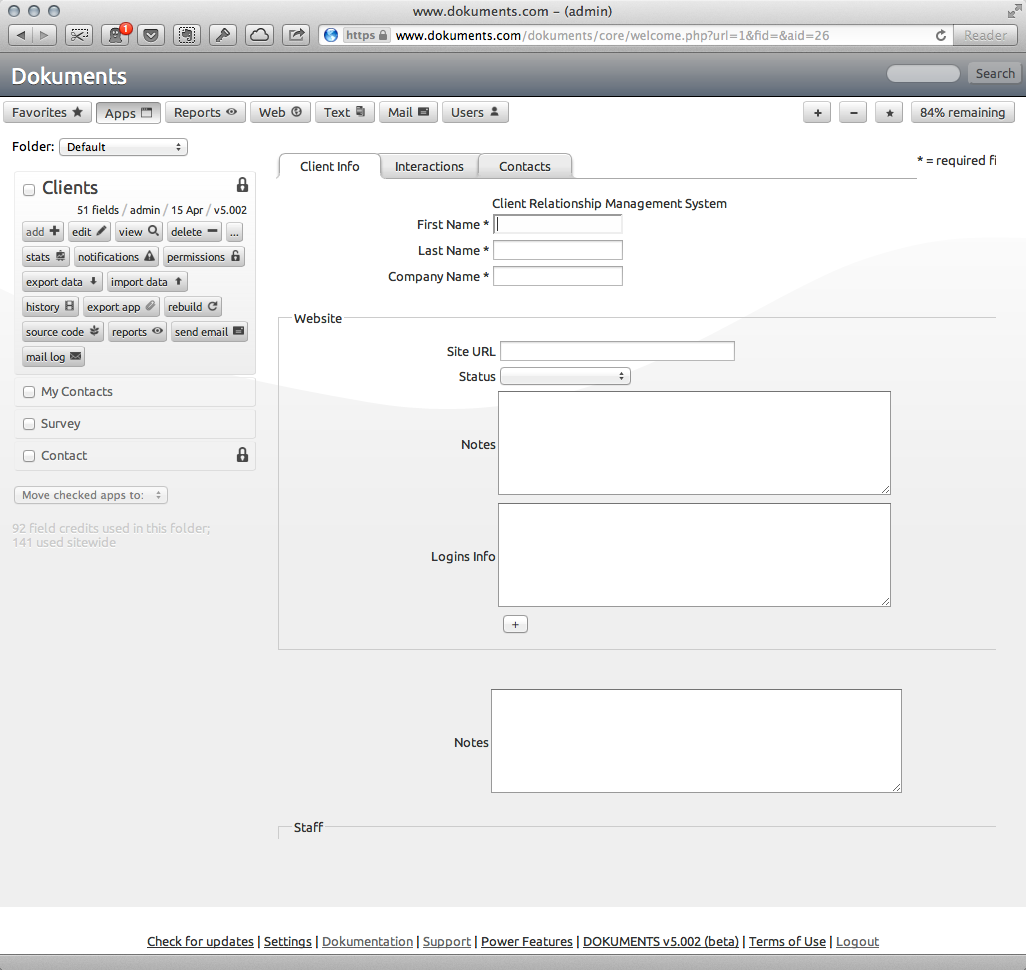Go back with the browser back arrow

20,35
